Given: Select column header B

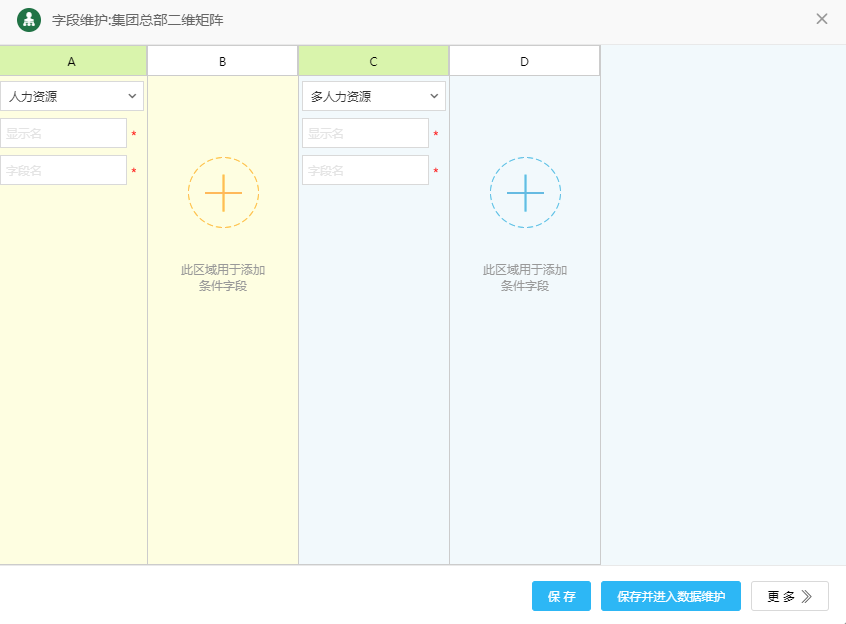Looking at the screenshot, I should pos(222,61).
